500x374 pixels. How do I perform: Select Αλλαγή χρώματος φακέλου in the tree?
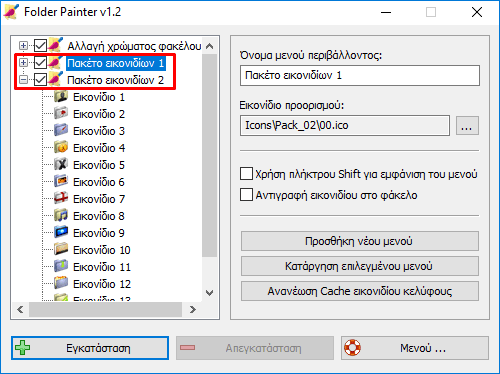pos(134,46)
